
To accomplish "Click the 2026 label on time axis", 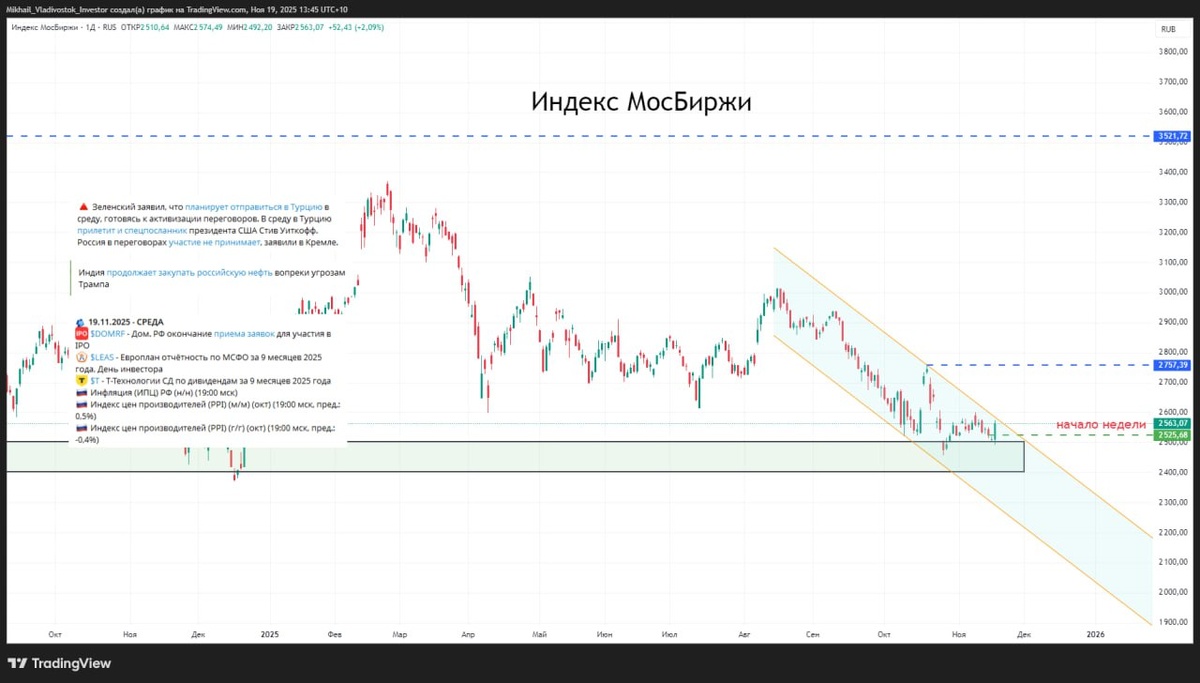I will click(x=1096, y=634).
